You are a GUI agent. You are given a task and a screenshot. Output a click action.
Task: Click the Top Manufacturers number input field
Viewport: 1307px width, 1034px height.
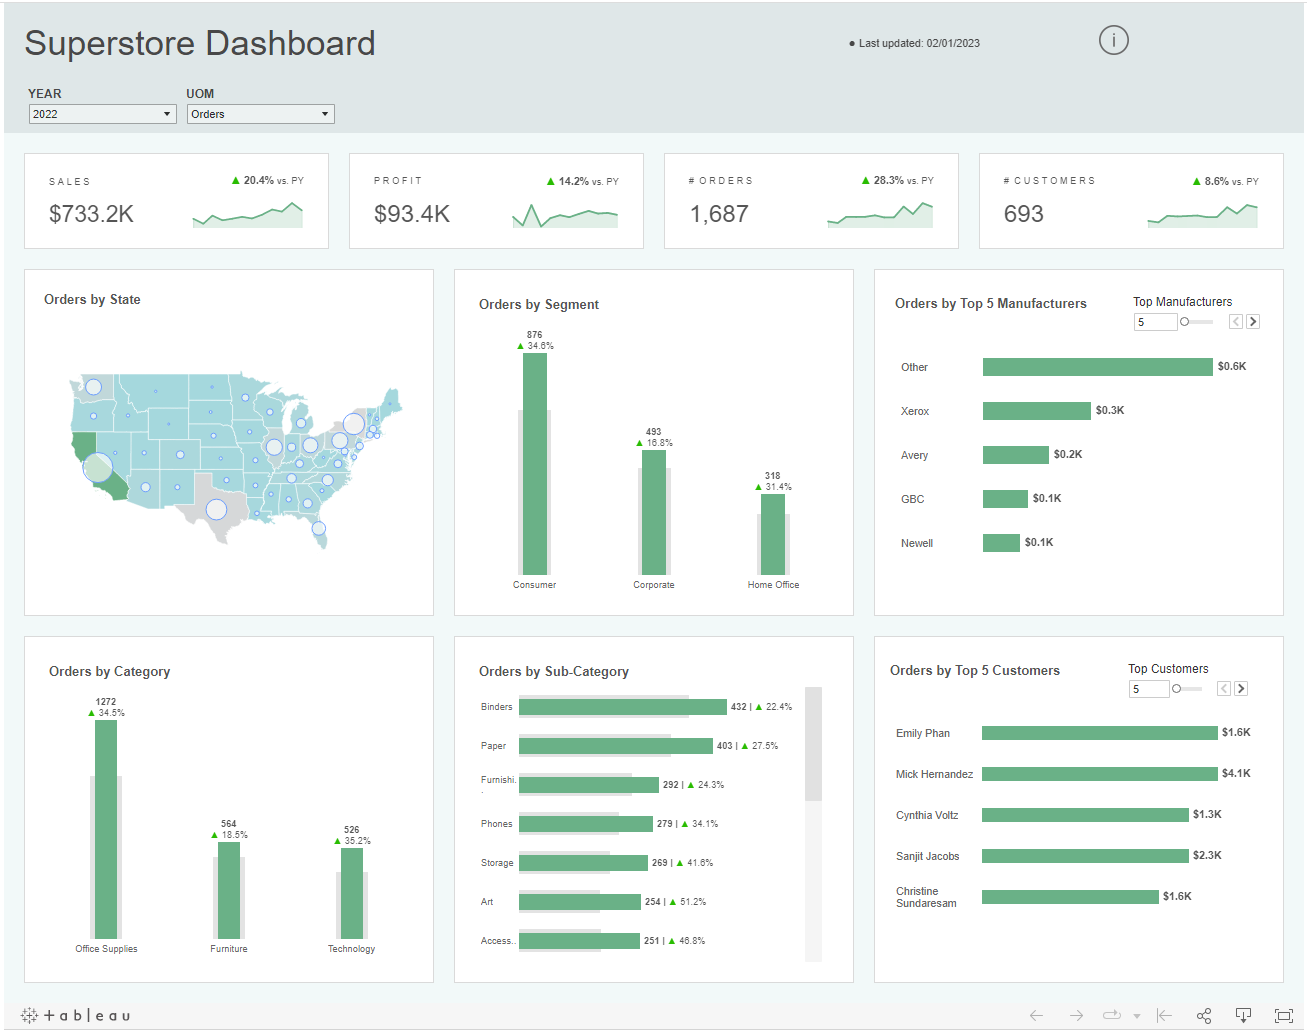(1155, 322)
